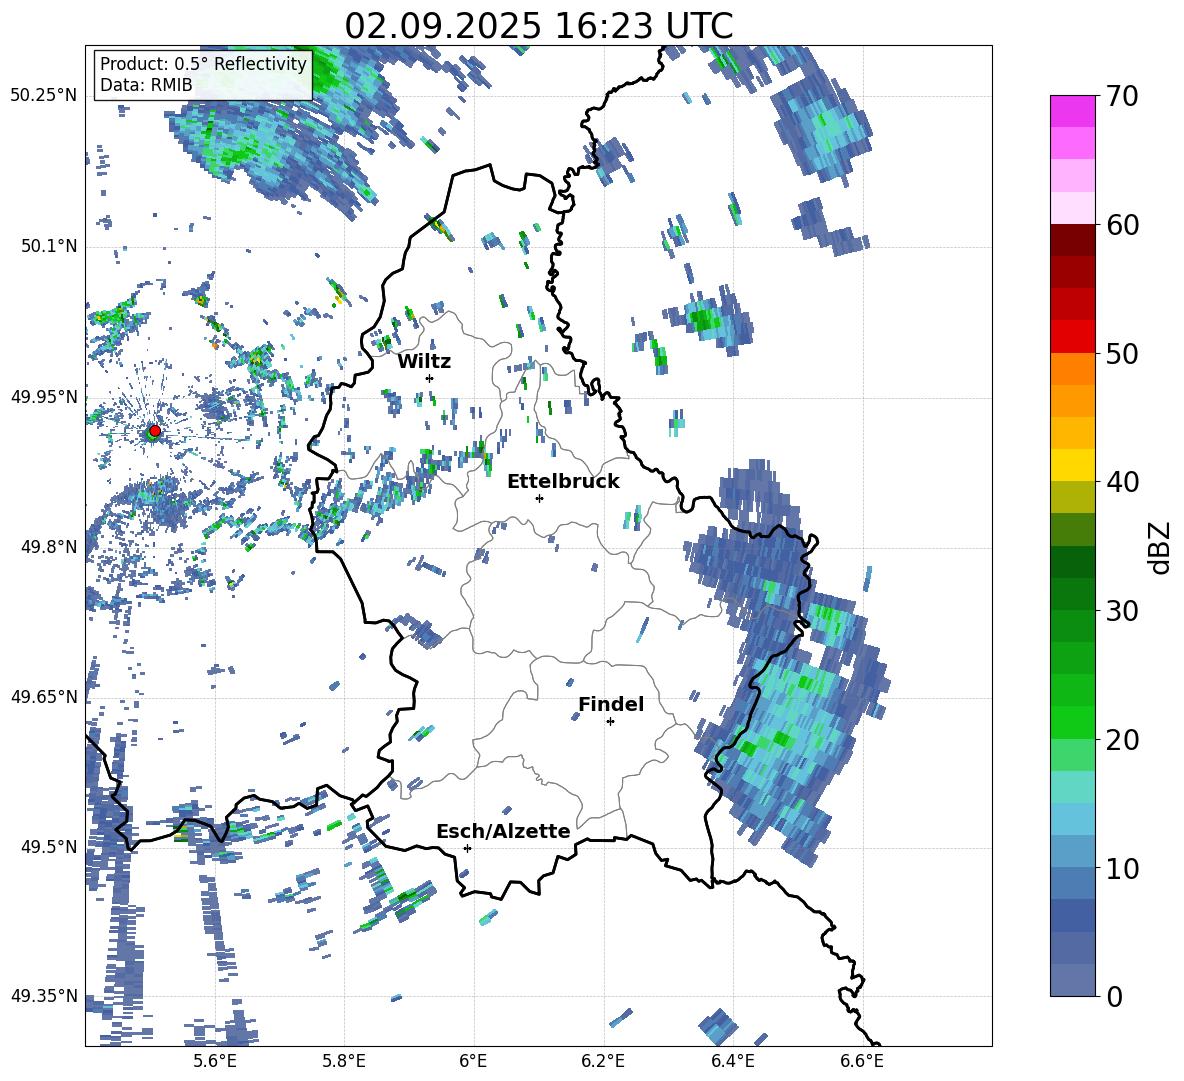Image resolution: width=1184 pixels, height=1081 pixels.
Task: Click the dBZ colorbar axis label
Action: [x=1161, y=547]
